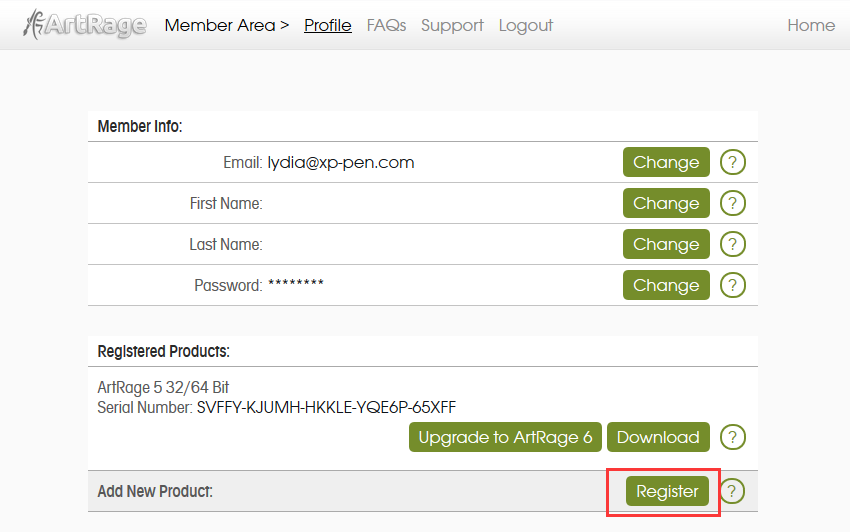
Task: Click Logout in the top navigation
Action: [x=525, y=25]
